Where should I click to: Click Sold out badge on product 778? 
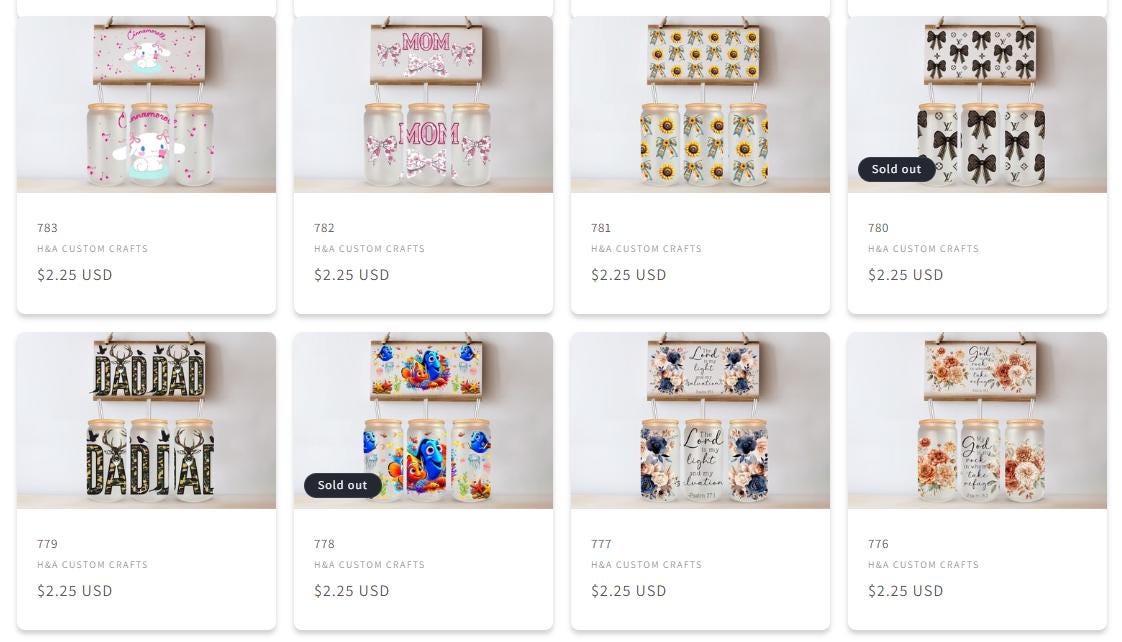point(342,485)
